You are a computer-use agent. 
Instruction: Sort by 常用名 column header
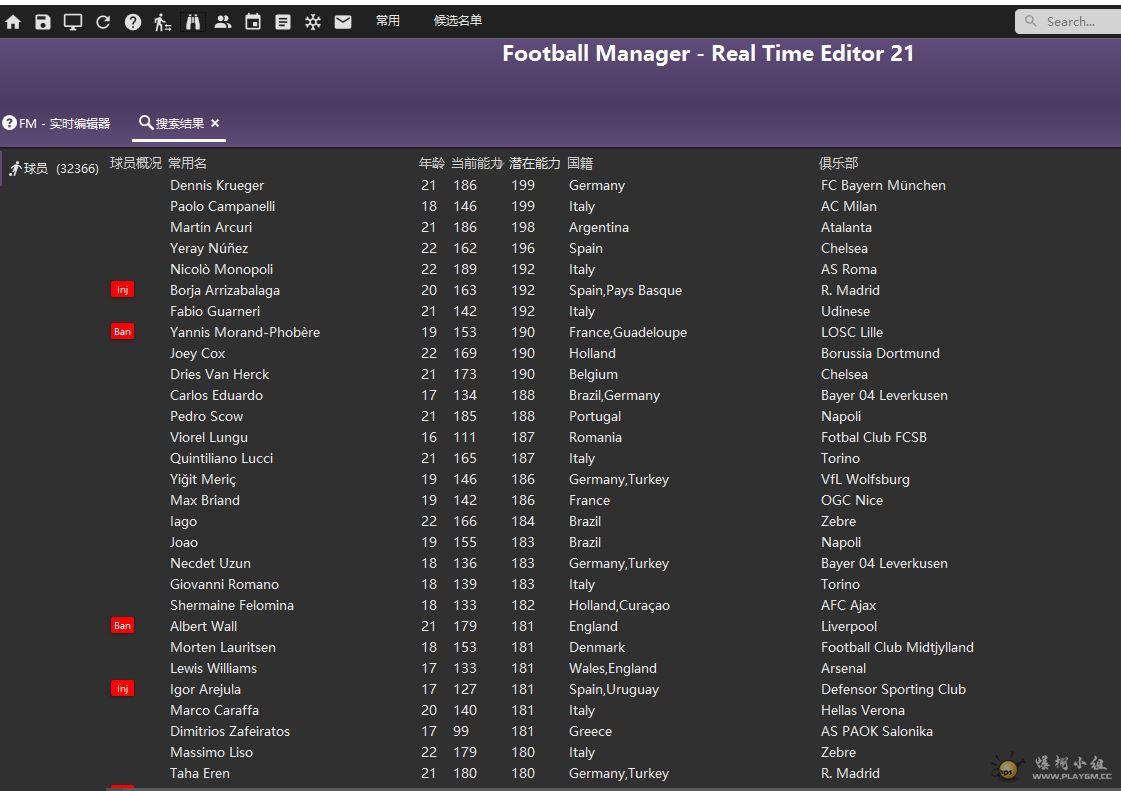pos(187,163)
